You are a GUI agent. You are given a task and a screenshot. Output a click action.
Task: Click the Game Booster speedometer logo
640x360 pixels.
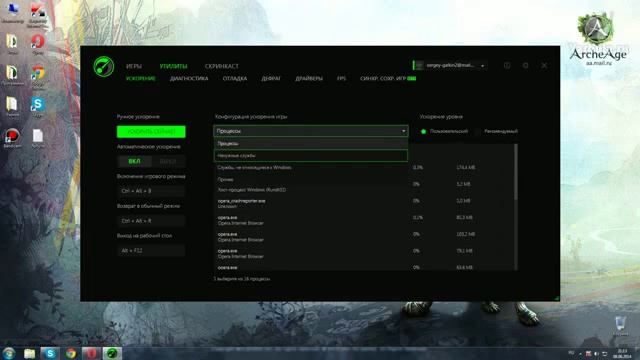click(x=104, y=67)
